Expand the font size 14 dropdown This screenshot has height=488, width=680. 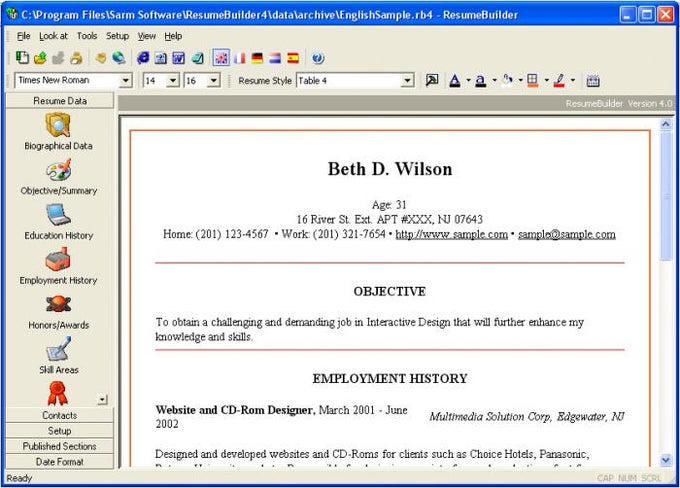point(172,81)
